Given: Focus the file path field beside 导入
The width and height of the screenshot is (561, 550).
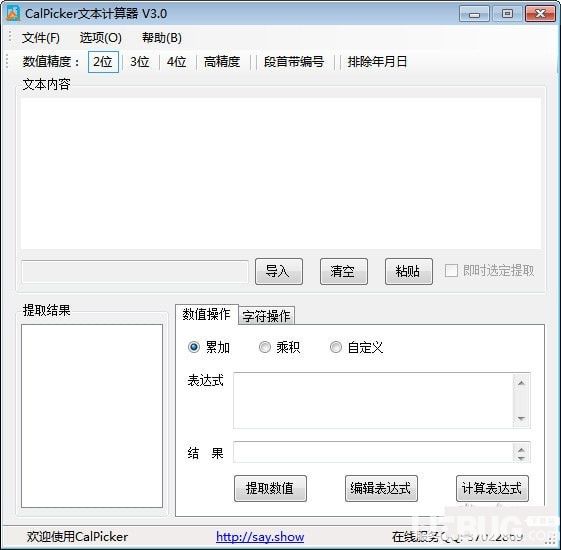Looking at the screenshot, I should tap(135, 272).
